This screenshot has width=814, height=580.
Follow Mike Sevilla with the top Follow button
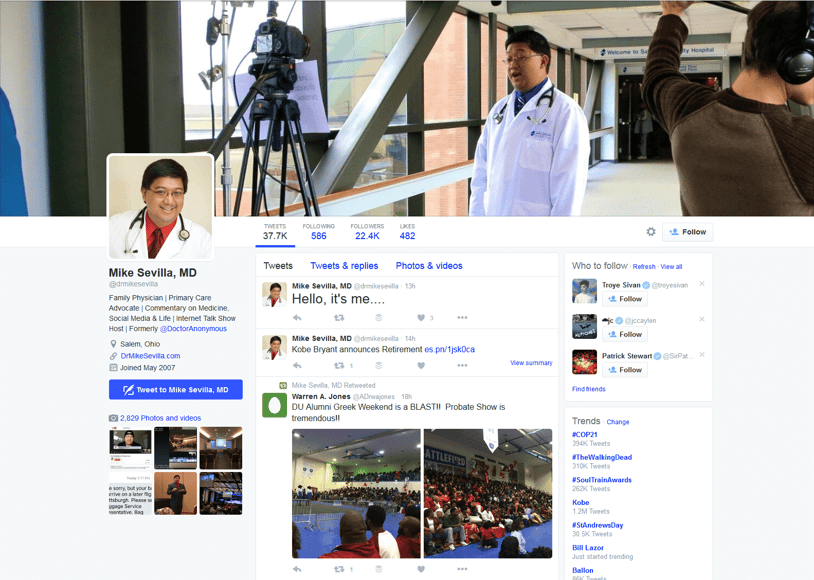pos(687,231)
